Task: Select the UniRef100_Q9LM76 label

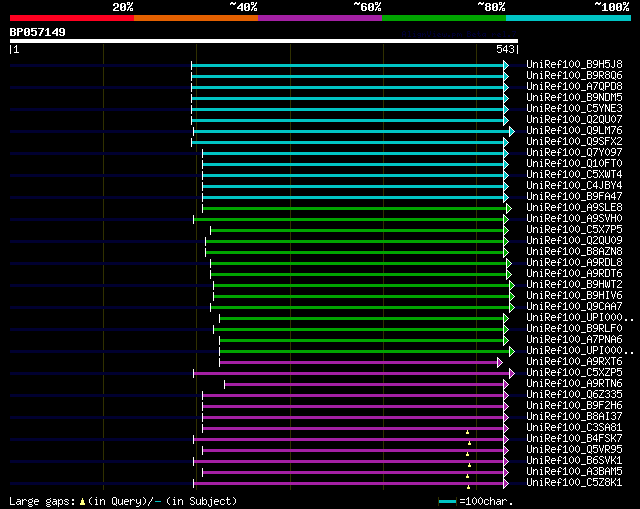Action: [x=574, y=131]
